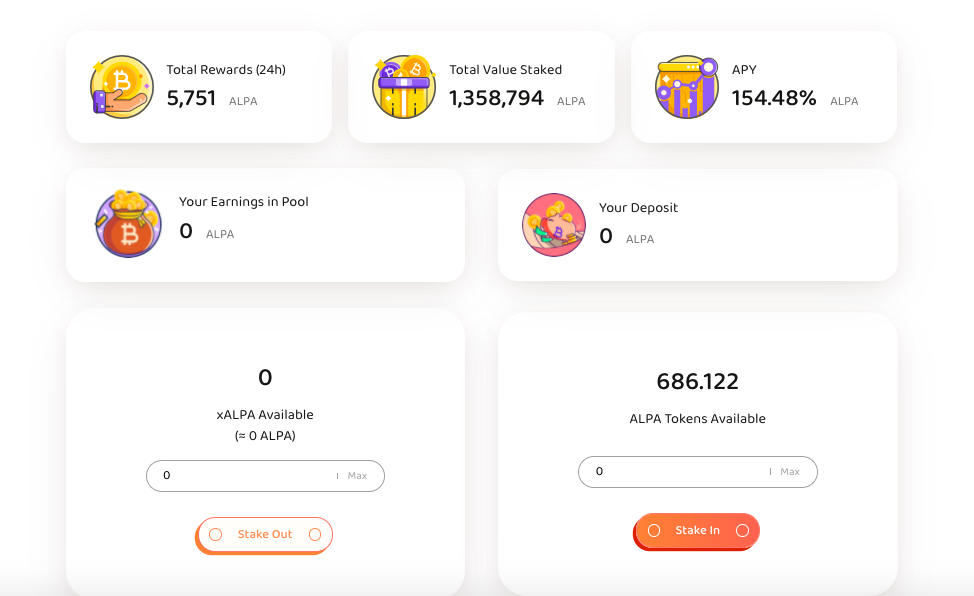Click the Stake In button
974x596 pixels.
697,531
